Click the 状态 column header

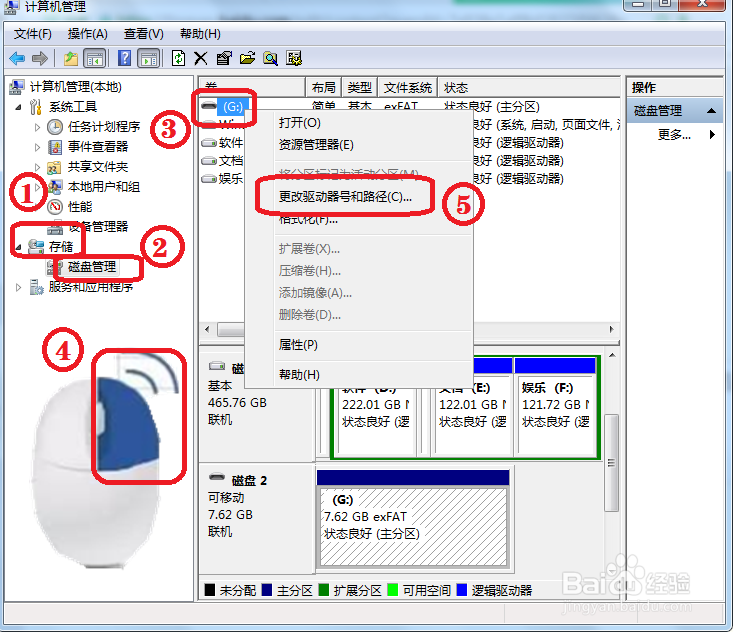point(528,87)
